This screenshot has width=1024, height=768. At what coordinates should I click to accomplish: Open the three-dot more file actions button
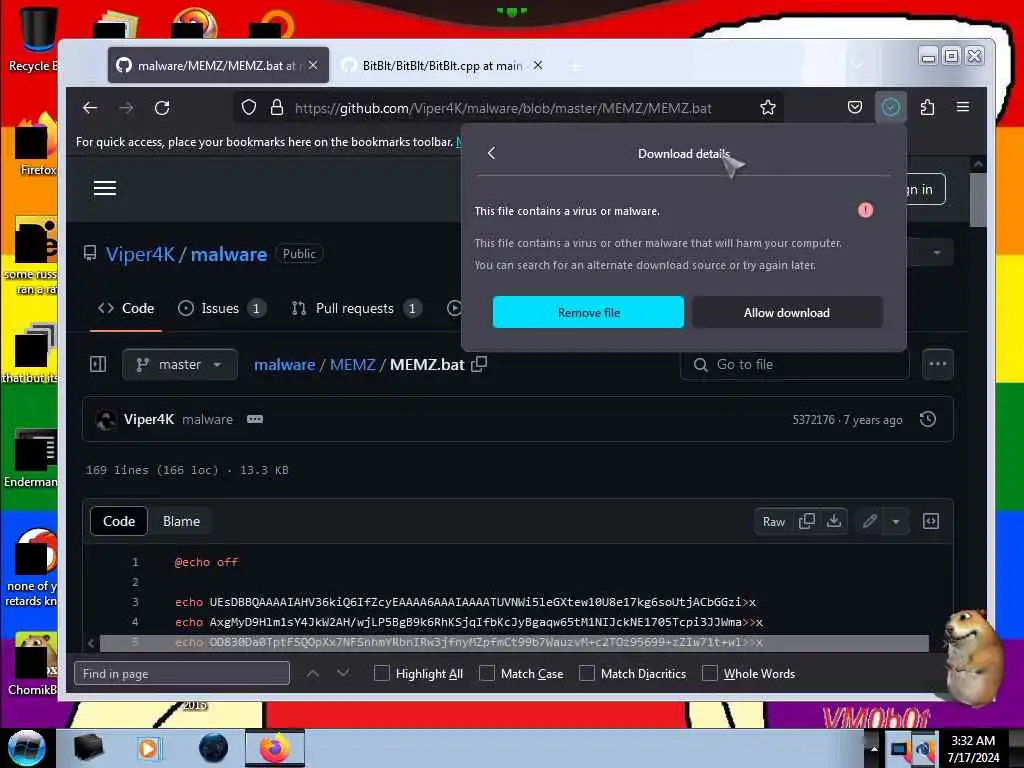click(938, 364)
